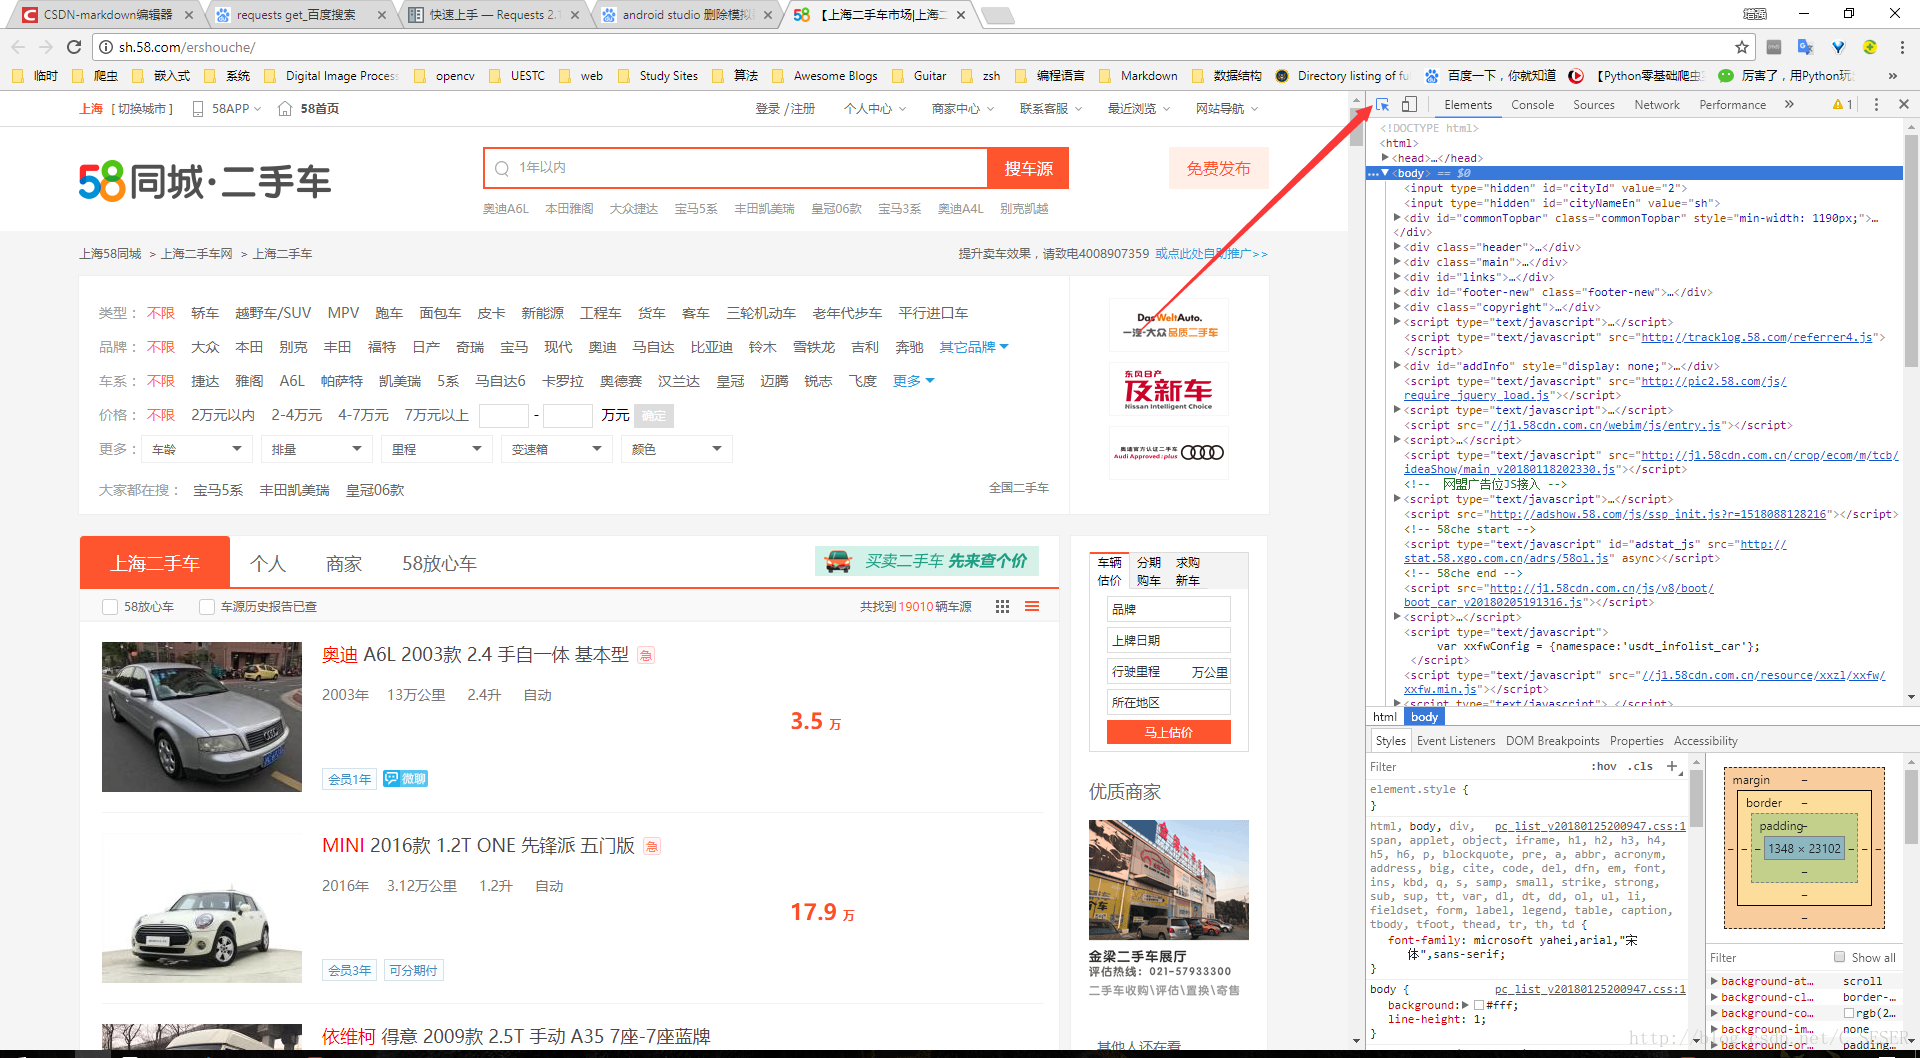Reload the current page
The image size is (1920, 1058).
[74, 47]
